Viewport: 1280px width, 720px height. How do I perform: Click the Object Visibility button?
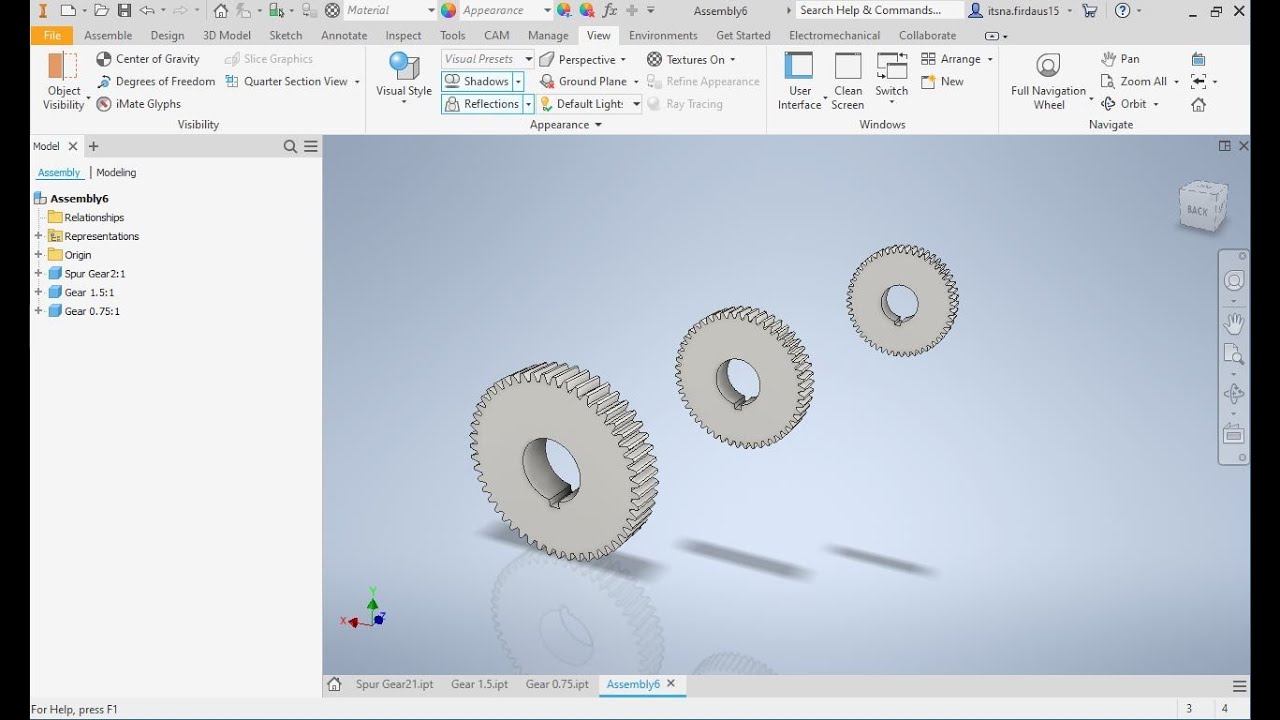pos(64,81)
